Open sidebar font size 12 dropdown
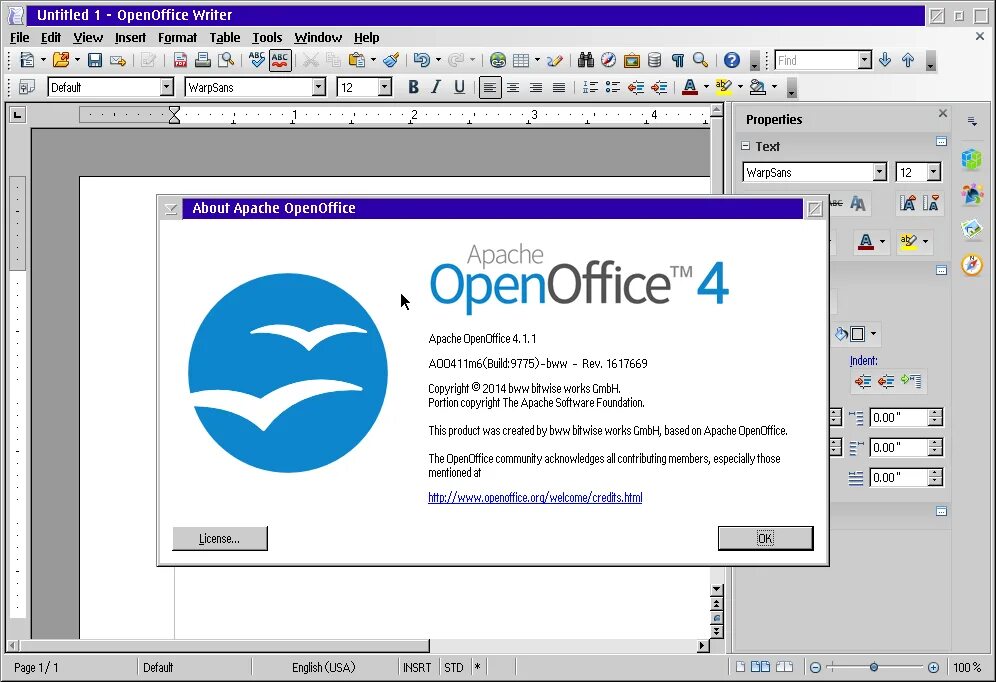 [933, 172]
